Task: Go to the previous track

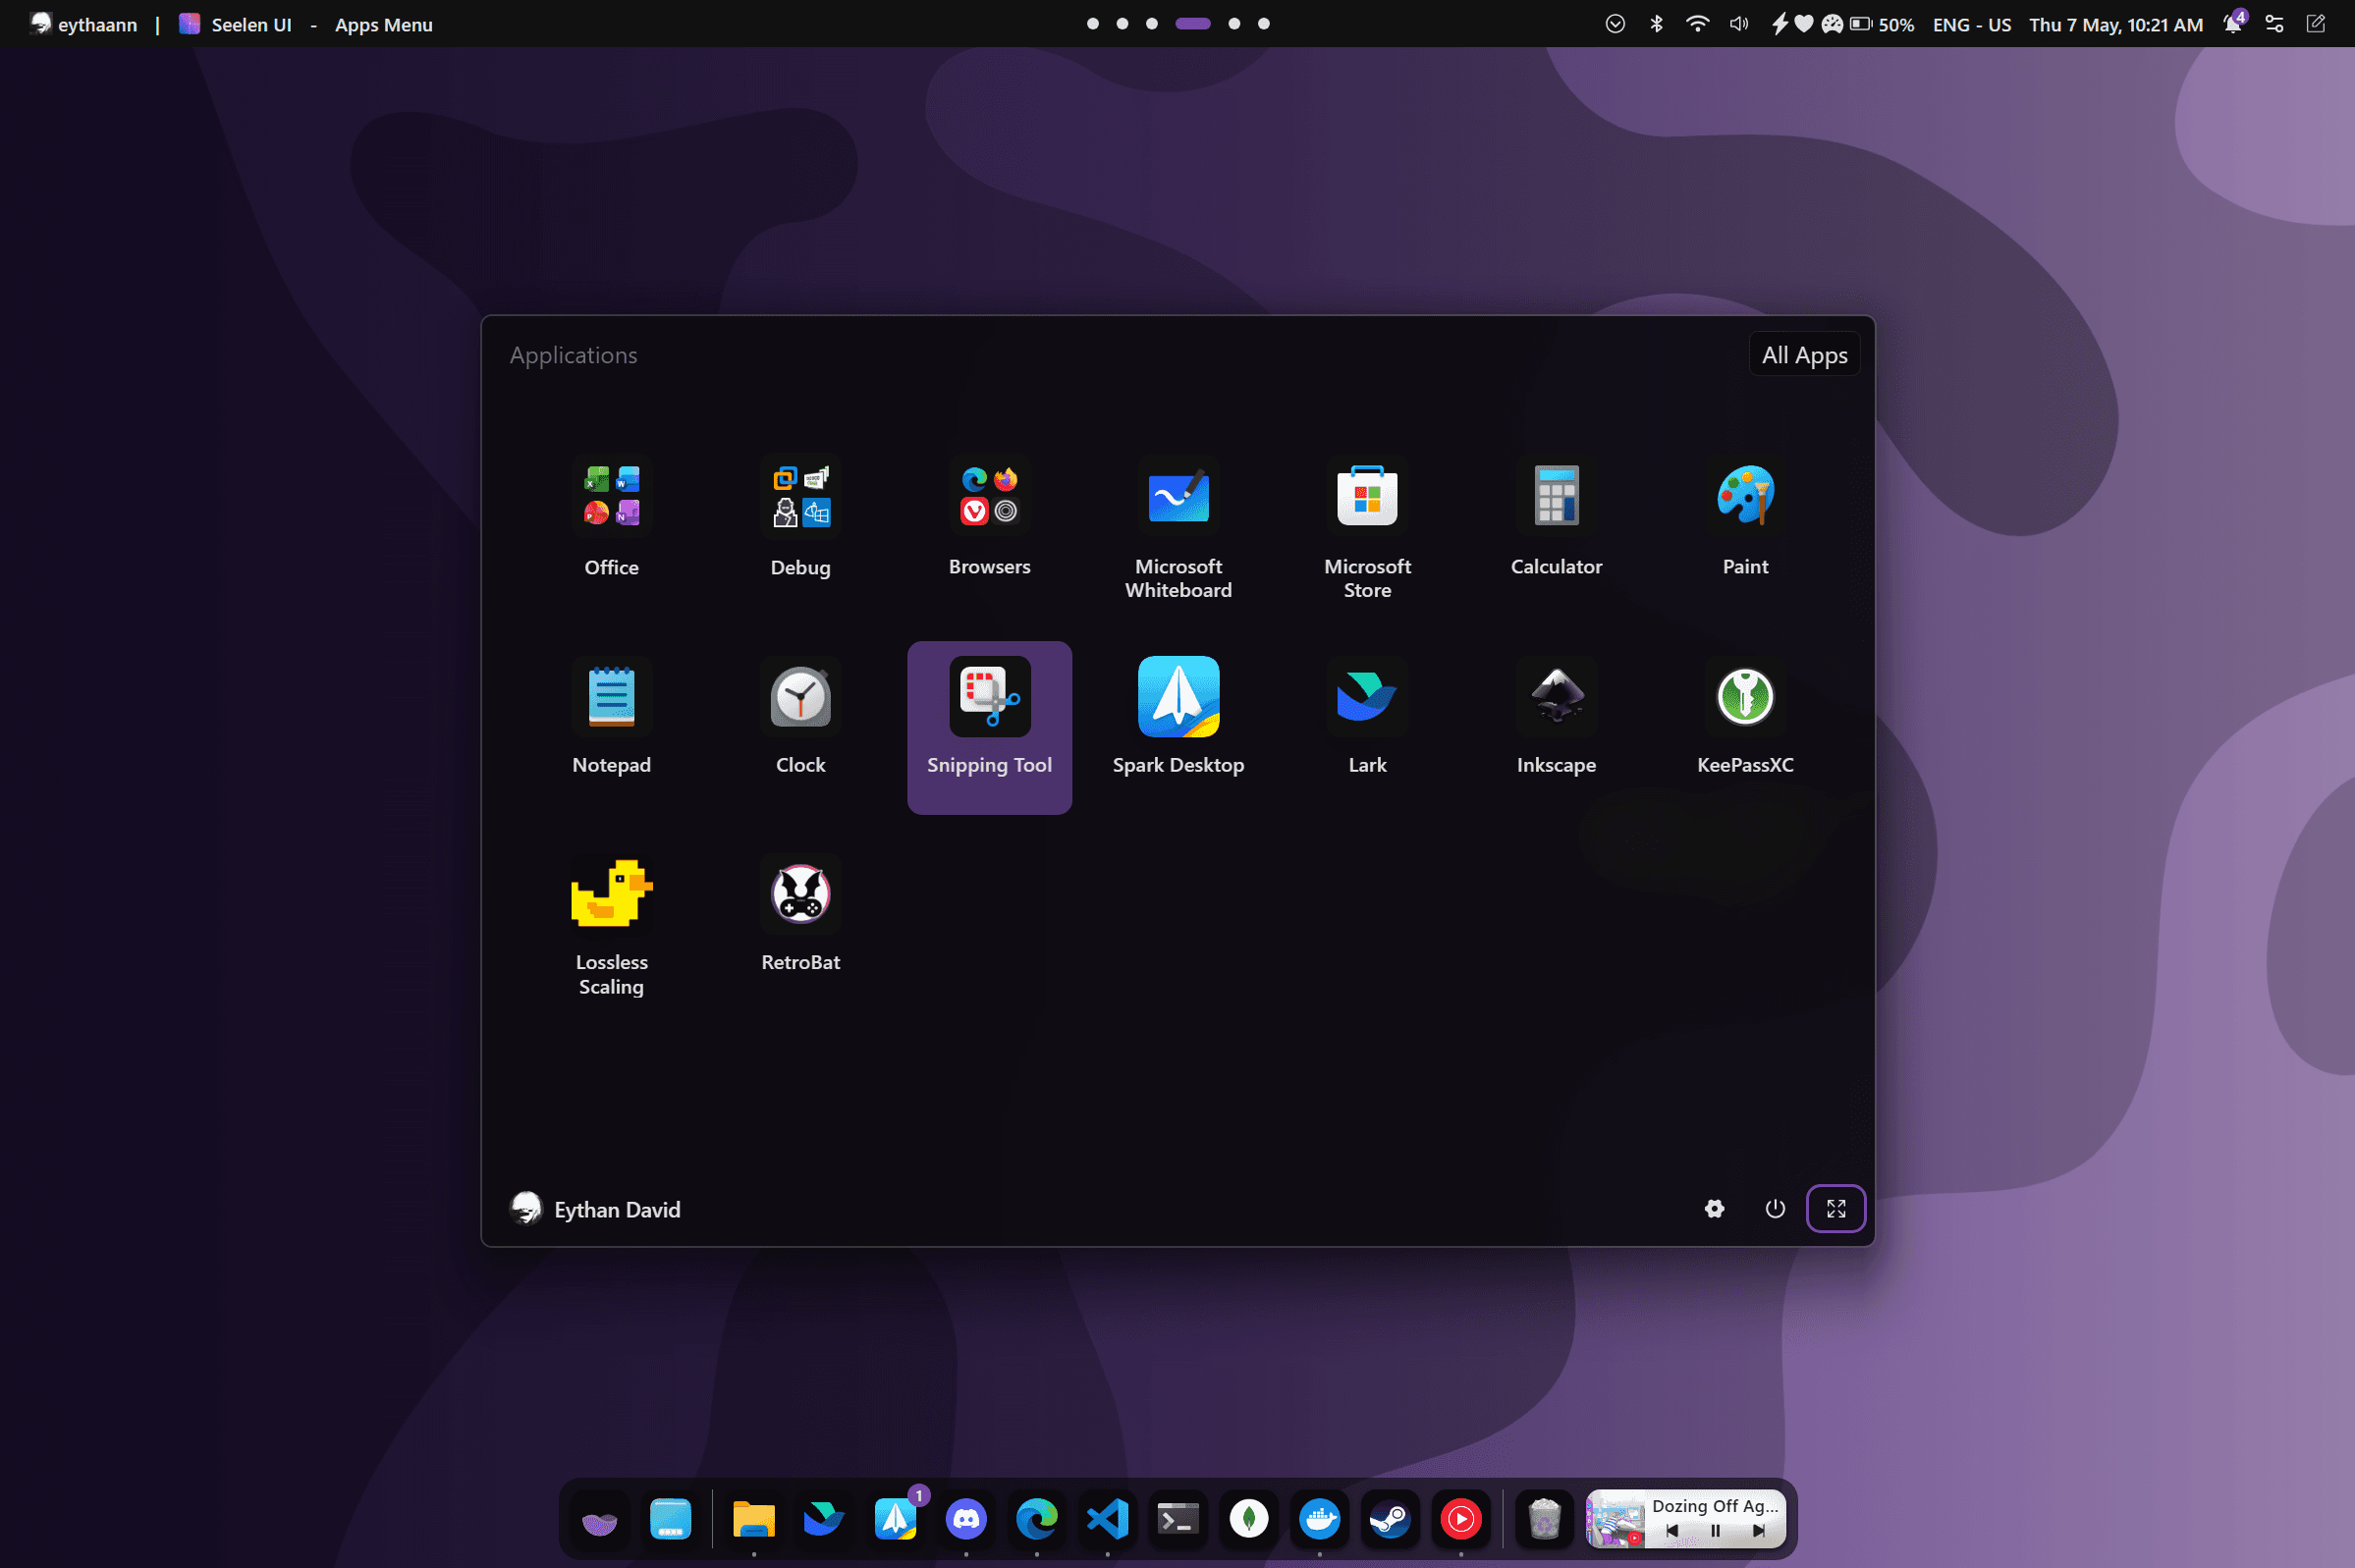Action: pos(1672,1530)
